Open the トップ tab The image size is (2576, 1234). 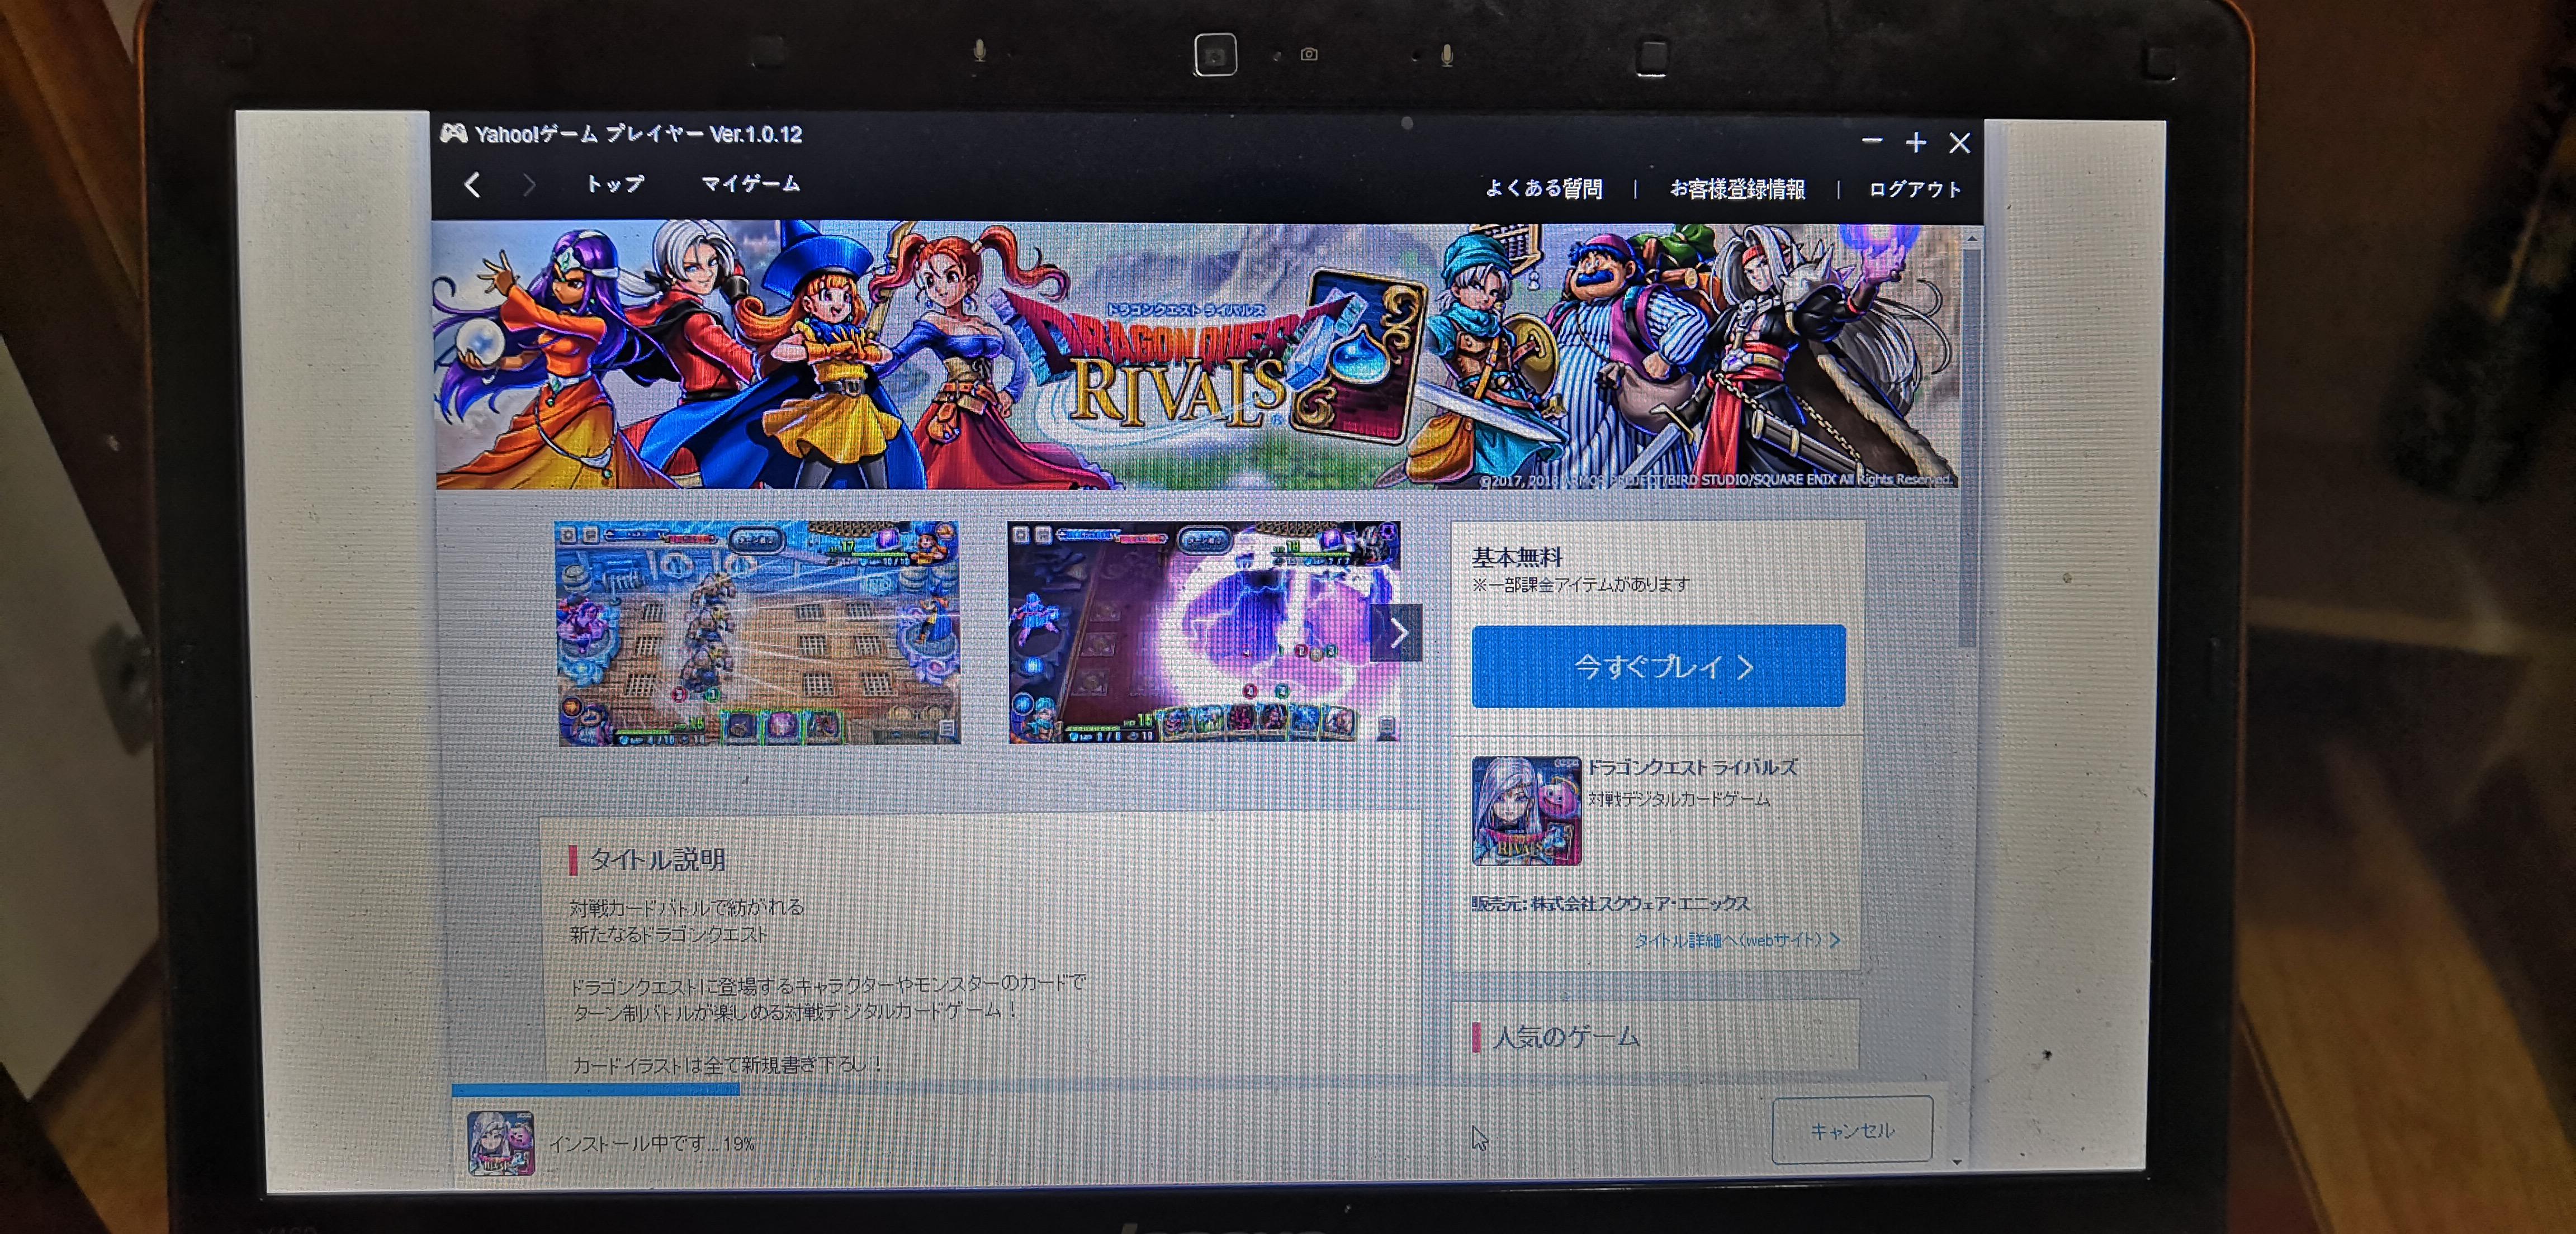tap(614, 184)
